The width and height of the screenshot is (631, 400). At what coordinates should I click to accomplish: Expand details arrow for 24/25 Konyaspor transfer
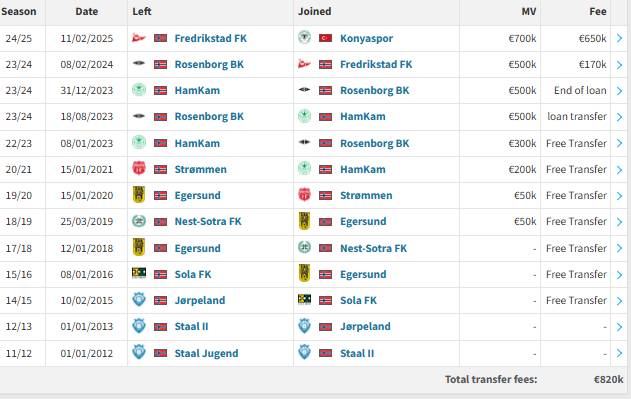620,38
